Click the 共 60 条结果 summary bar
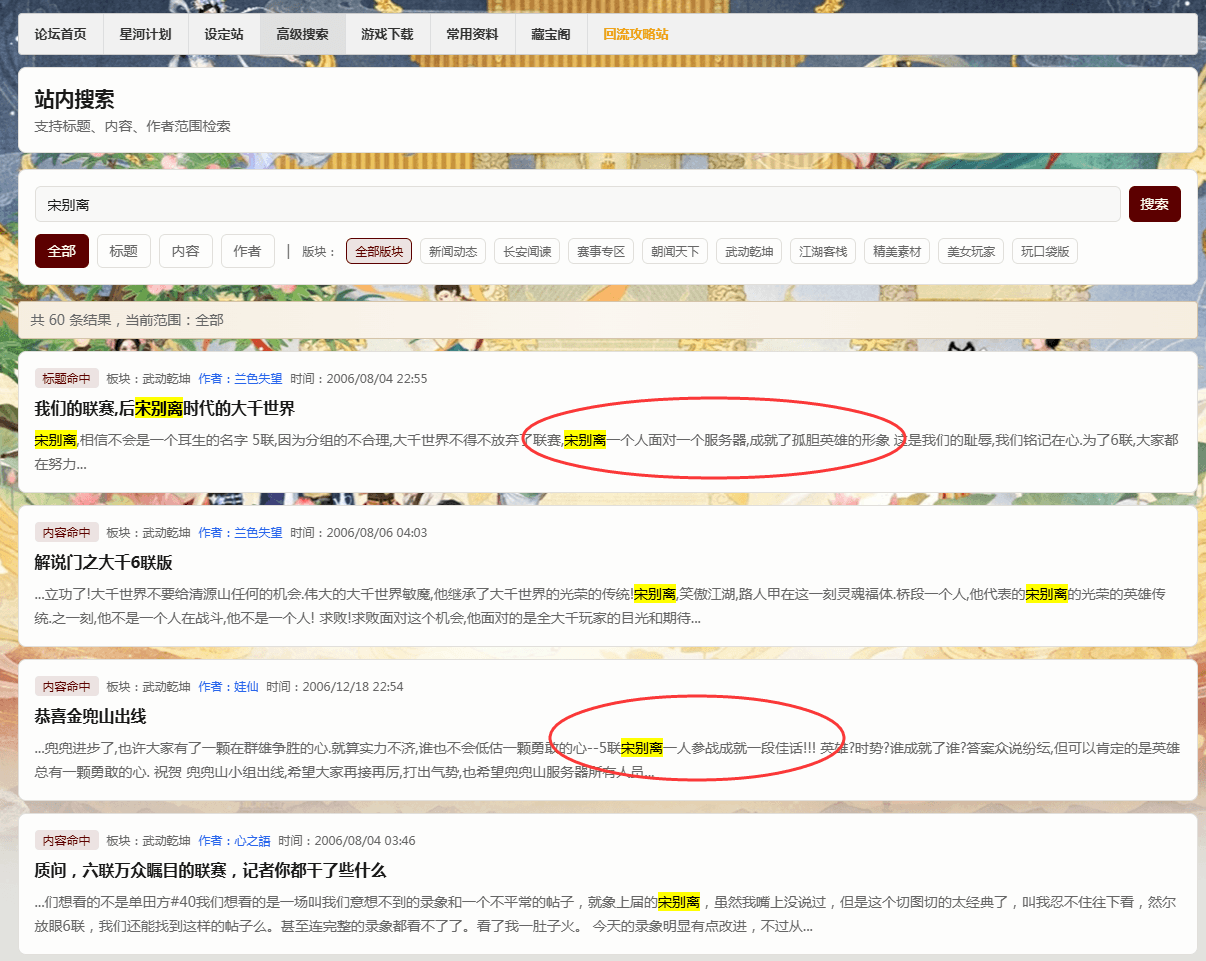This screenshot has height=961, width=1206. 607,320
